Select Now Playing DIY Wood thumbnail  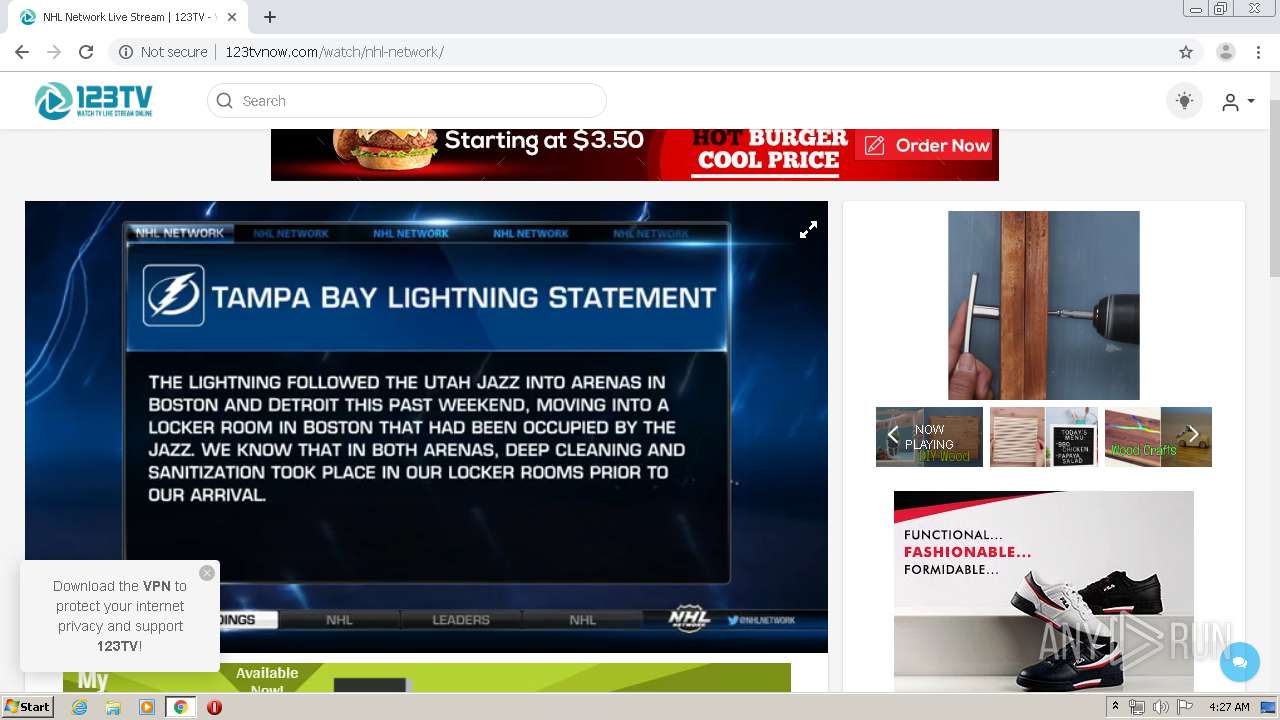[x=929, y=437]
